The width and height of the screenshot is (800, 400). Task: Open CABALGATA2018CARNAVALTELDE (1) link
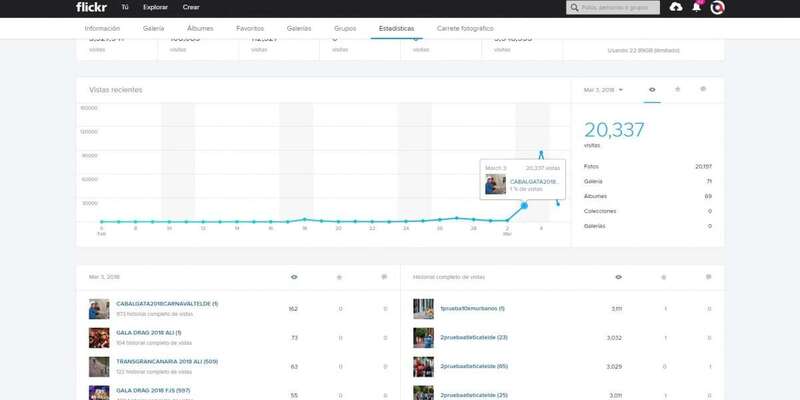click(x=166, y=303)
